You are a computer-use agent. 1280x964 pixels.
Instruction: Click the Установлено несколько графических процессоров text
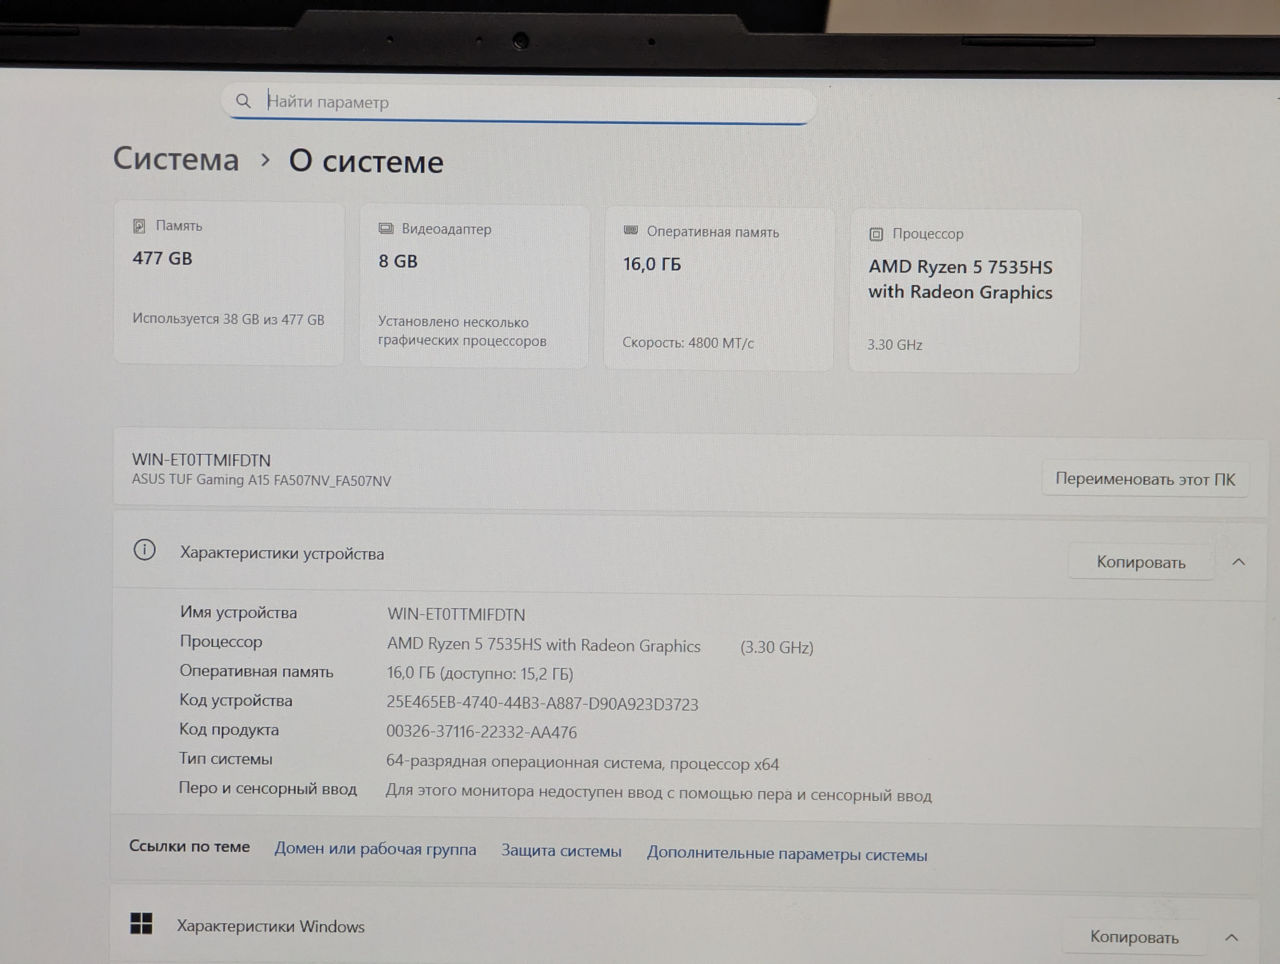pos(462,331)
